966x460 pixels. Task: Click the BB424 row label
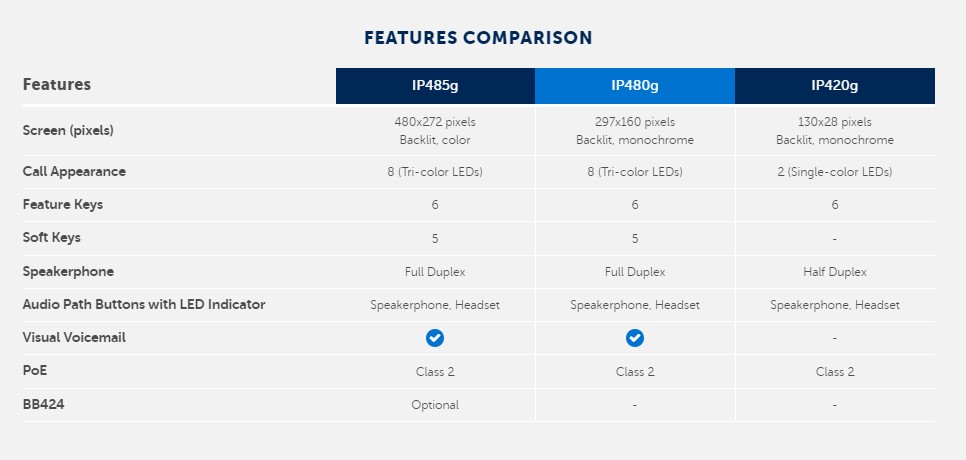click(x=44, y=405)
